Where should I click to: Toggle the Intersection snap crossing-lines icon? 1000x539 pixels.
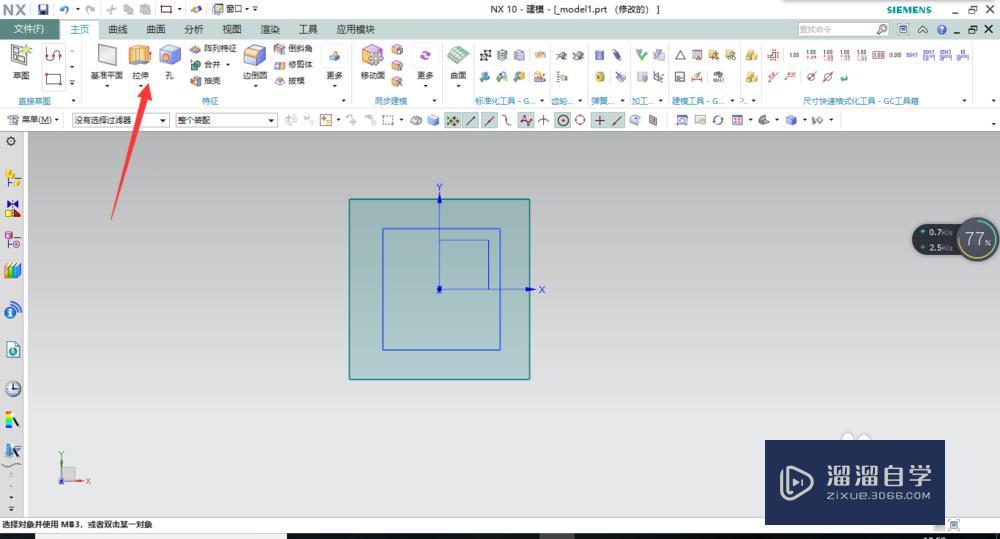pos(543,120)
